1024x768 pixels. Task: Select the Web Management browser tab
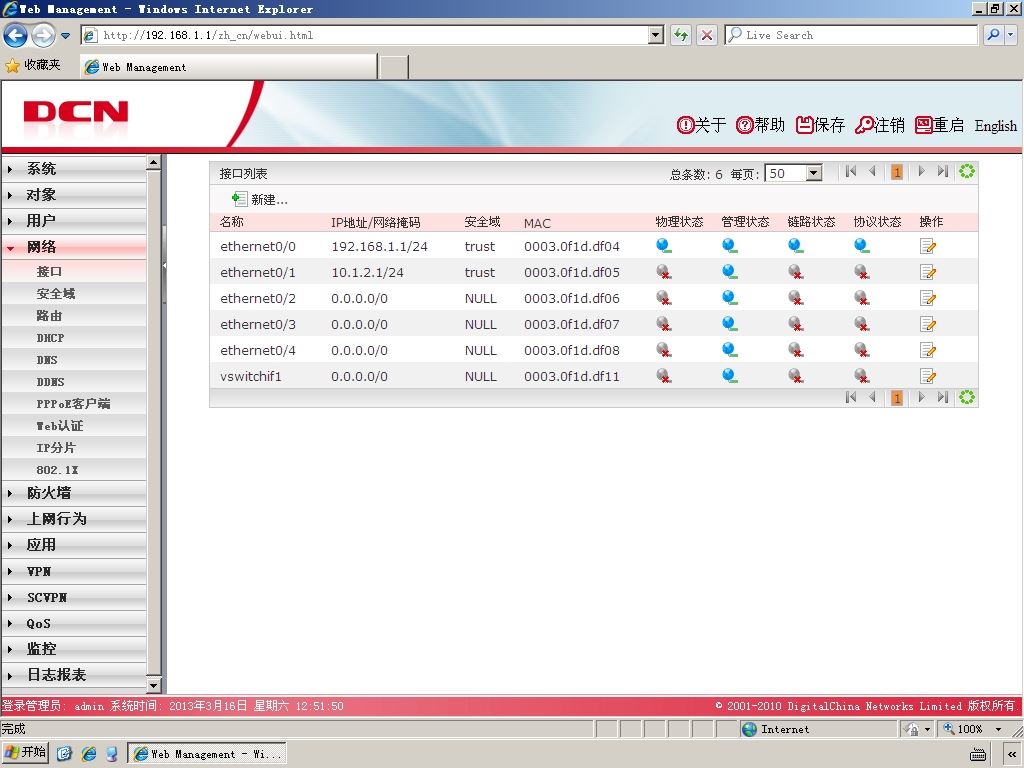pyautogui.click(x=229, y=67)
